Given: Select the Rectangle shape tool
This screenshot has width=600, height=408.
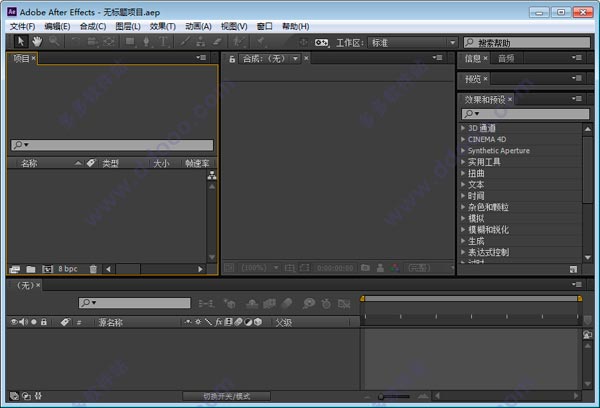Looking at the screenshot, I should point(130,41).
